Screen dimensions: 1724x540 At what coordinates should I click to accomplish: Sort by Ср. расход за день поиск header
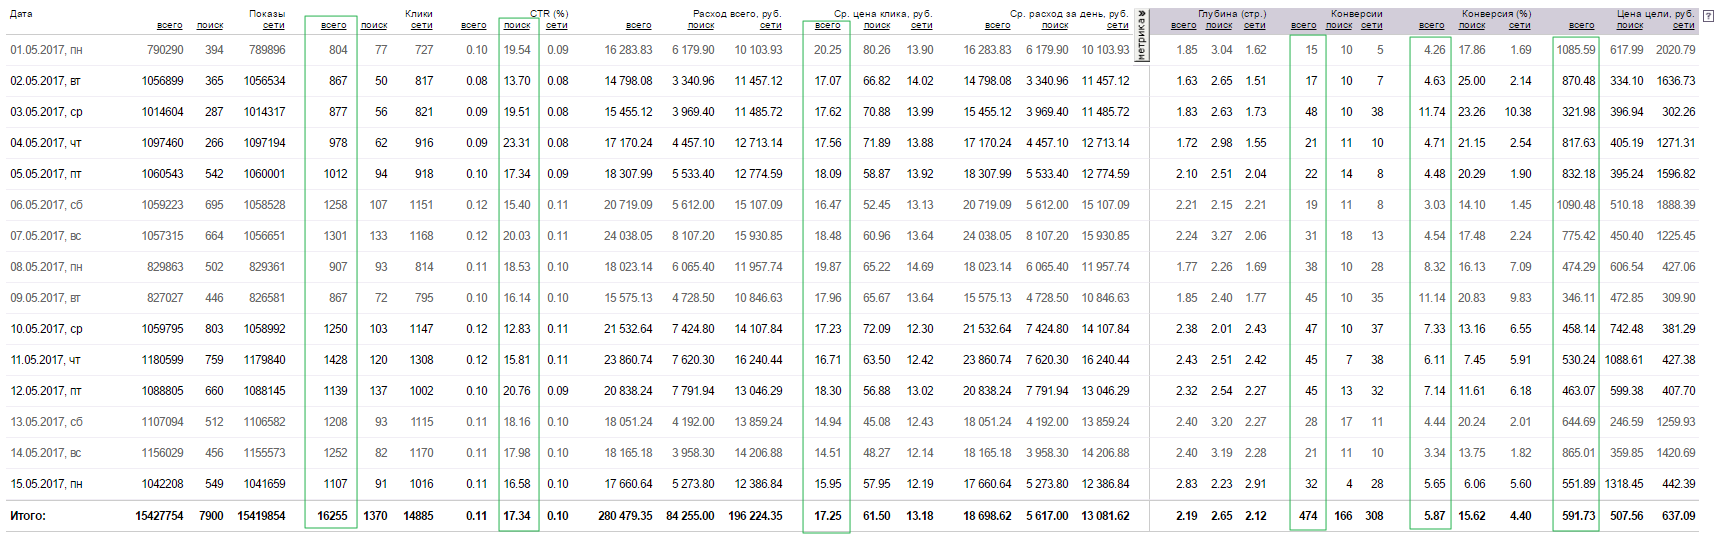point(1055,26)
